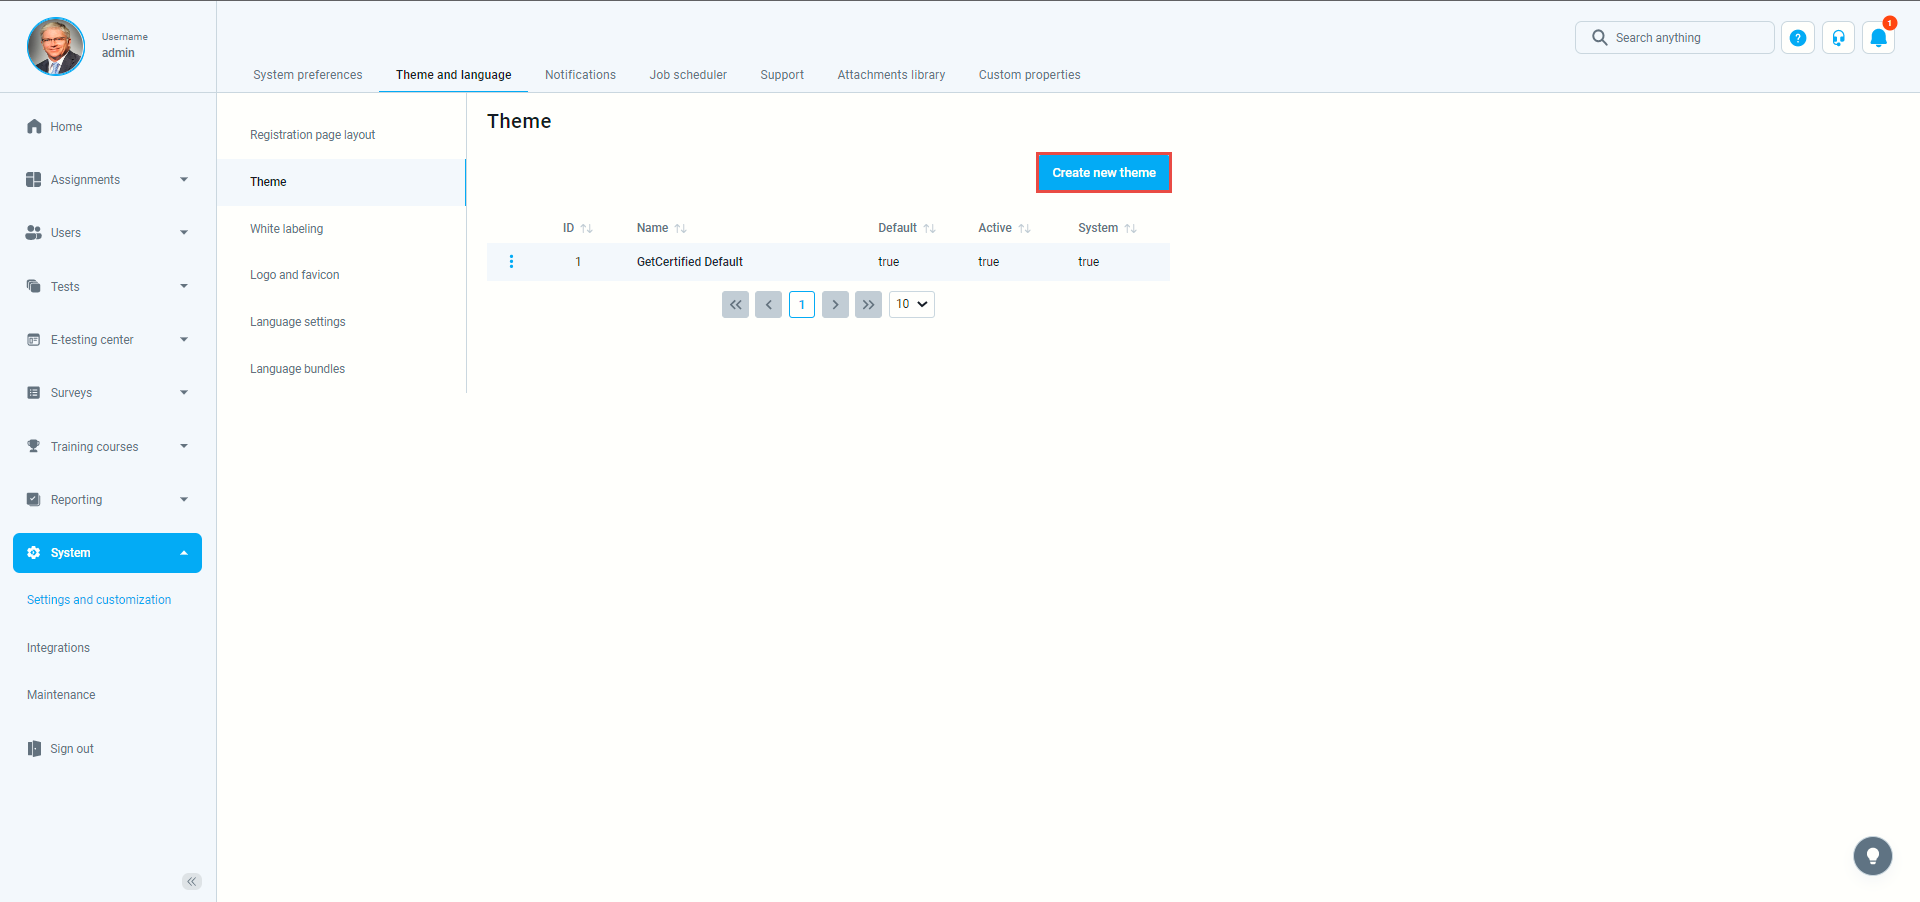Click the Create new theme button
The width and height of the screenshot is (1920, 902).
pyautogui.click(x=1103, y=173)
